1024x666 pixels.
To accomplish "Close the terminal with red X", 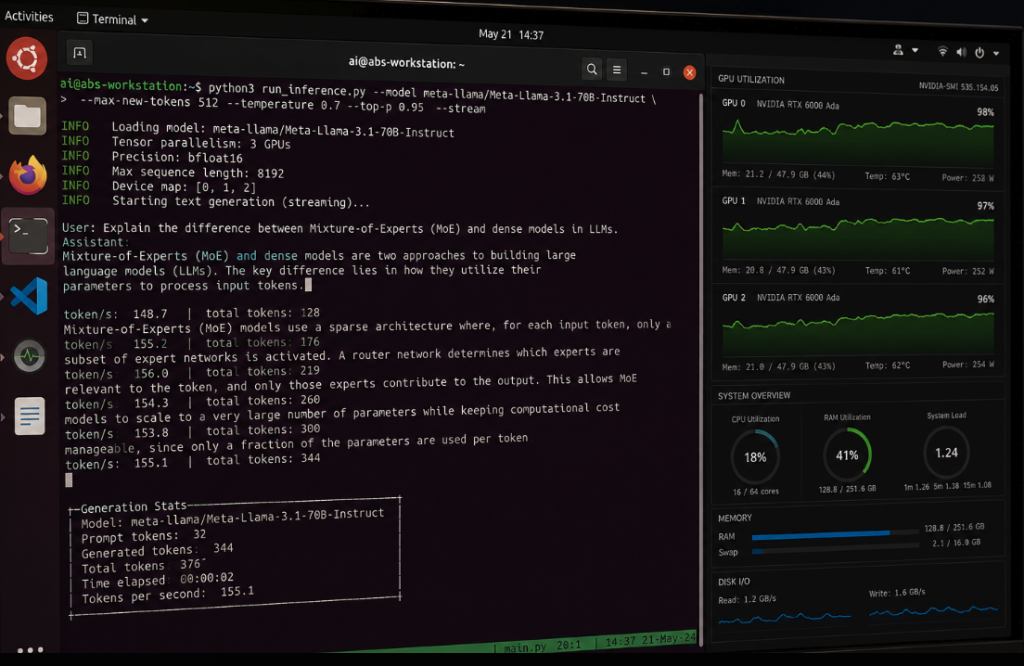I will point(689,72).
